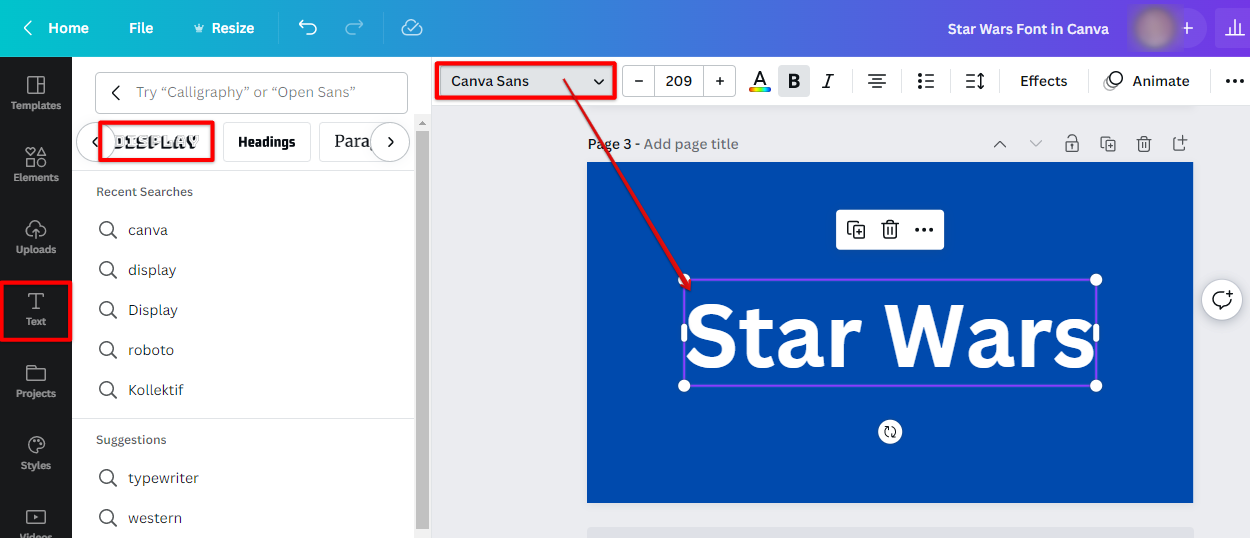Toggle italic formatting on text

tap(828, 81)
